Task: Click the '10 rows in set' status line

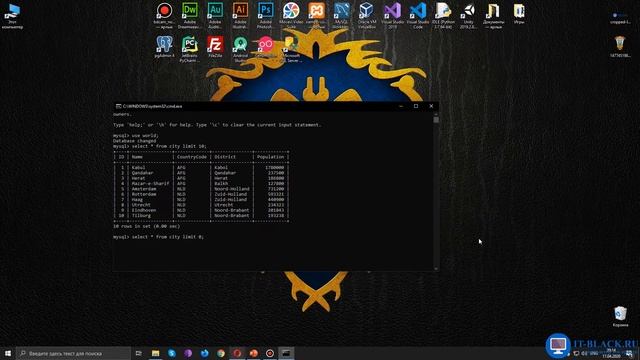Action: [147, 226]
